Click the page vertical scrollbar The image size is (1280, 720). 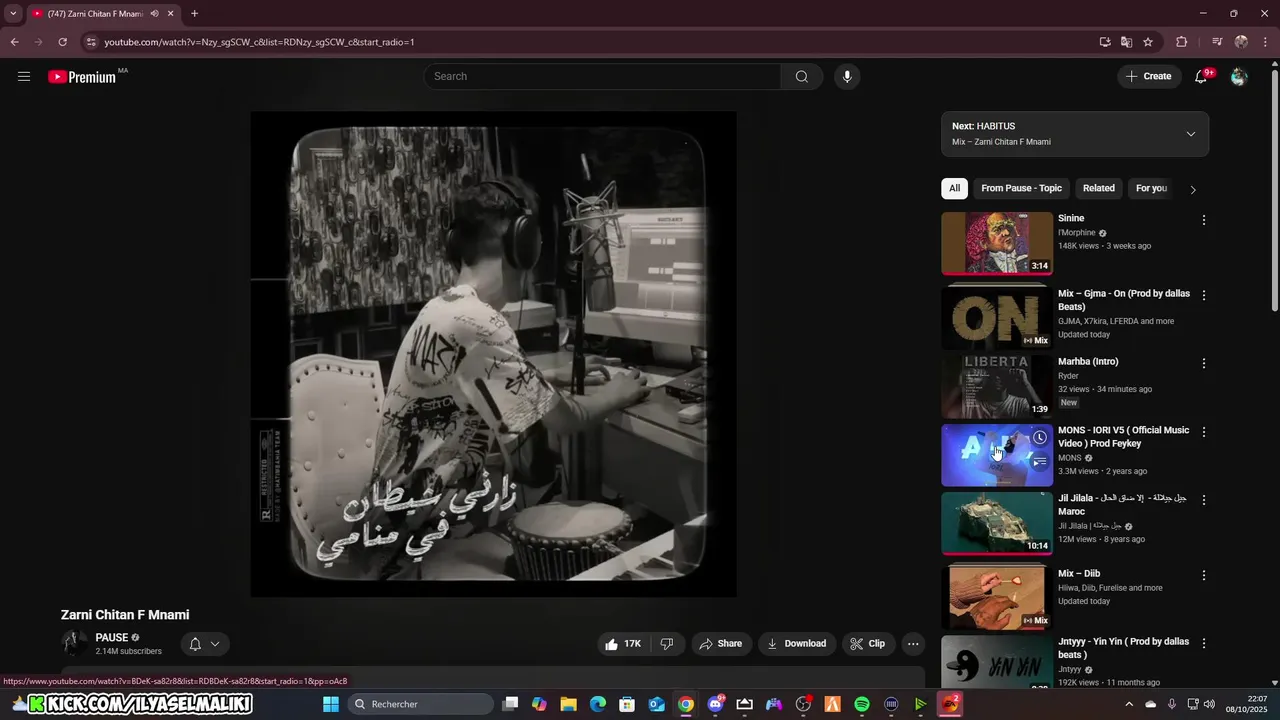click(1274, 190)
